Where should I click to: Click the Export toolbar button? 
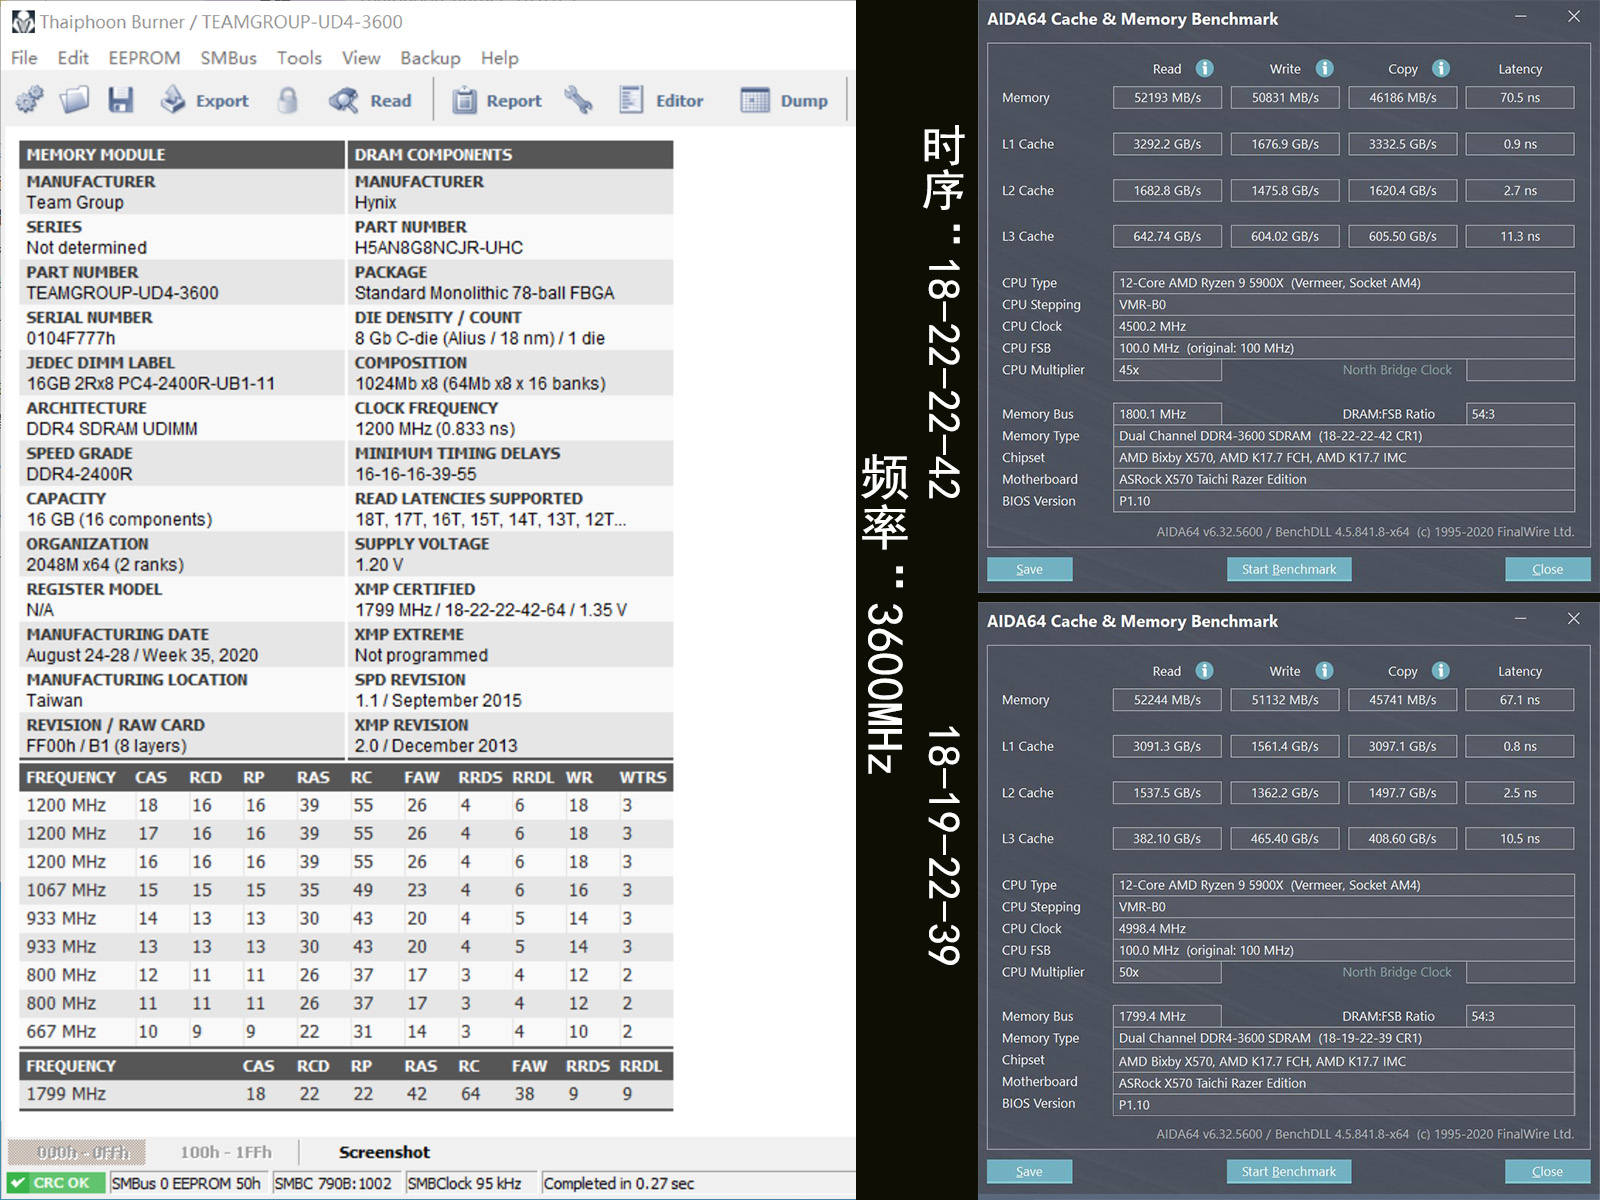205,100
